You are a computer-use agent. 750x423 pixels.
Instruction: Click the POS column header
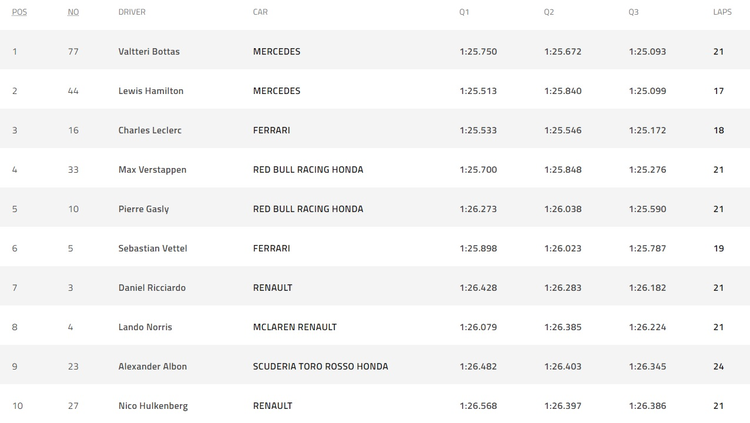[19, 12]
